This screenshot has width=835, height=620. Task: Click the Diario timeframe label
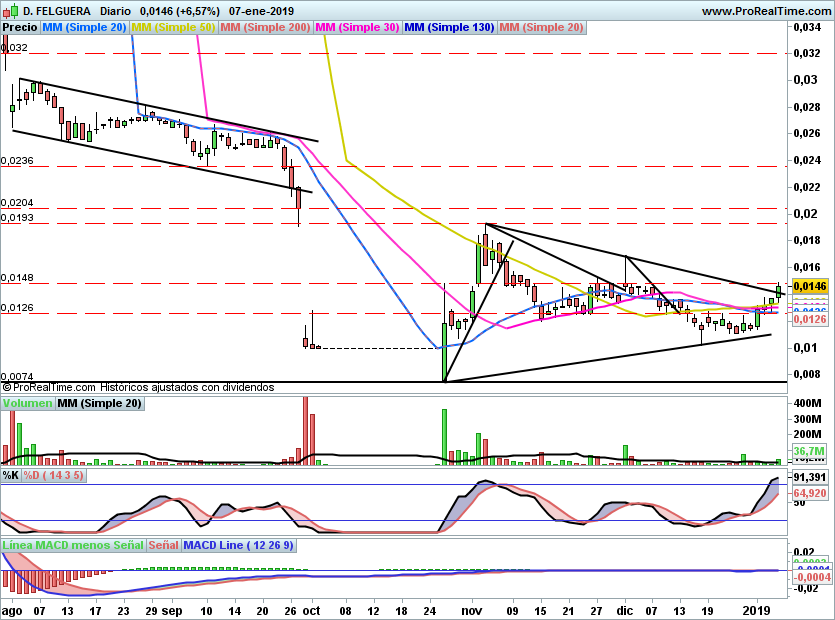115,11
